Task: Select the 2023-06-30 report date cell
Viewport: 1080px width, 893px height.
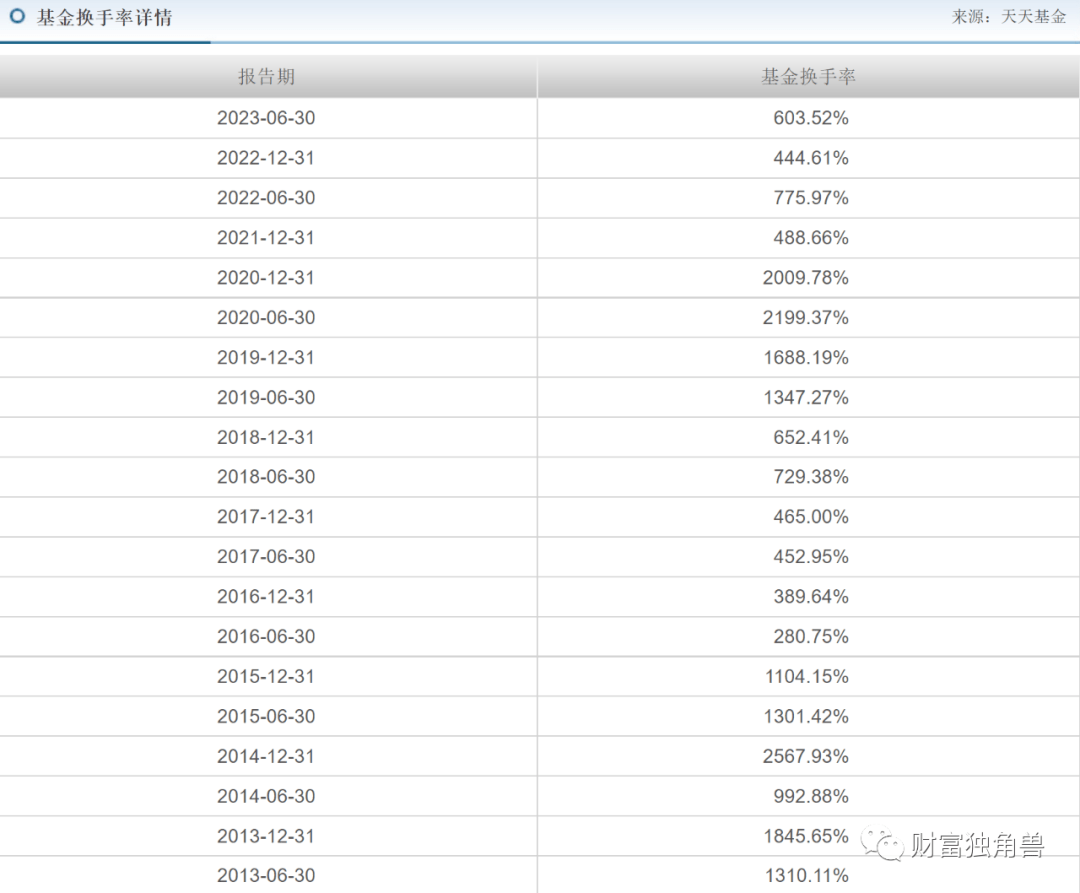Action: pyautogui.click(x=266, y=118)
